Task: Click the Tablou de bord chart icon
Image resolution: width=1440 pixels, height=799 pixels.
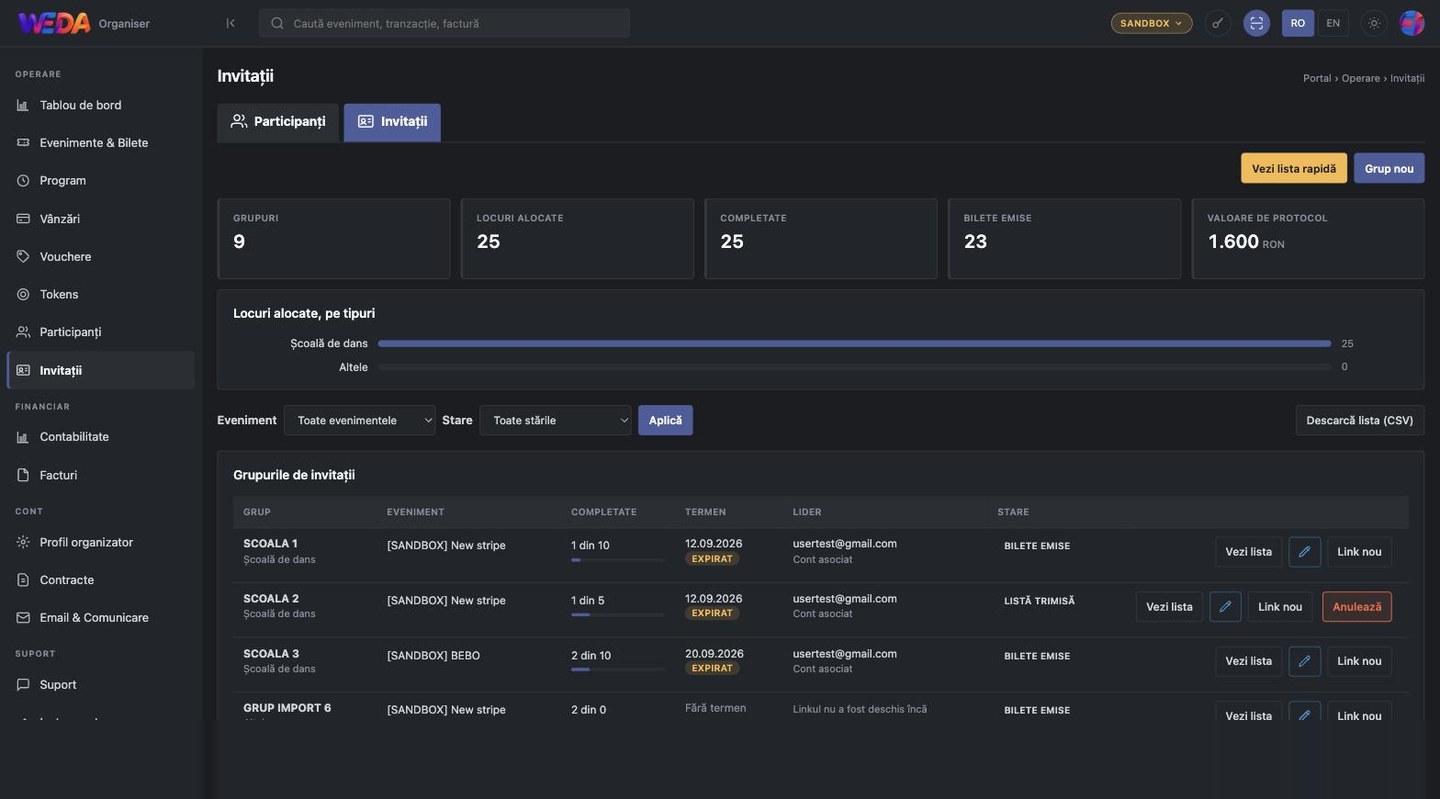Action: pyautogui.click(x=23, y=105)
